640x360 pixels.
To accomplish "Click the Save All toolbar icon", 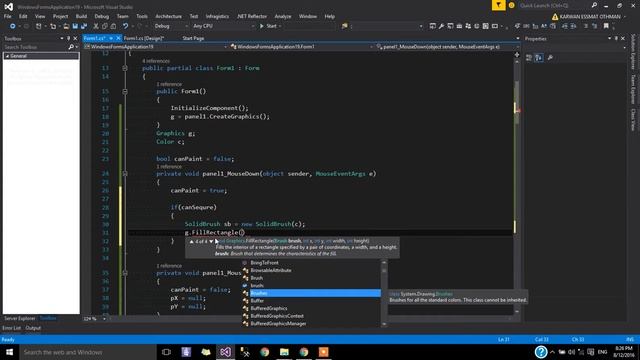I will coord(84,26).
